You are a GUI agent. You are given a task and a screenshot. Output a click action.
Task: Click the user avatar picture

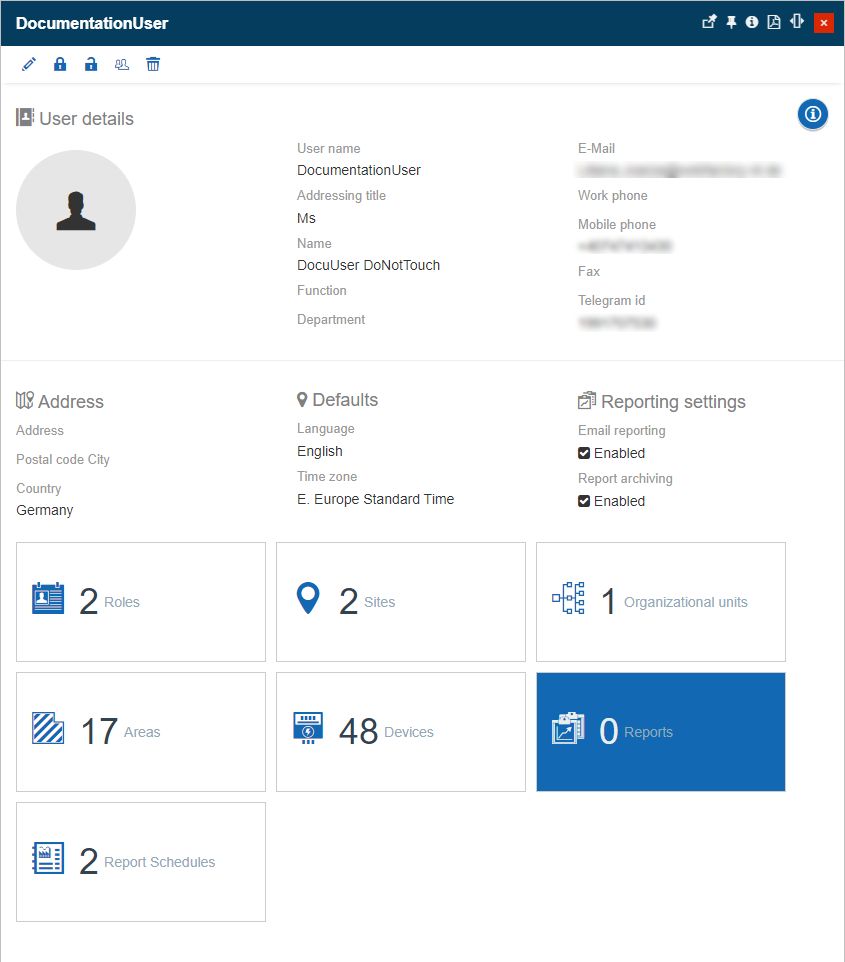pos(76,210)
